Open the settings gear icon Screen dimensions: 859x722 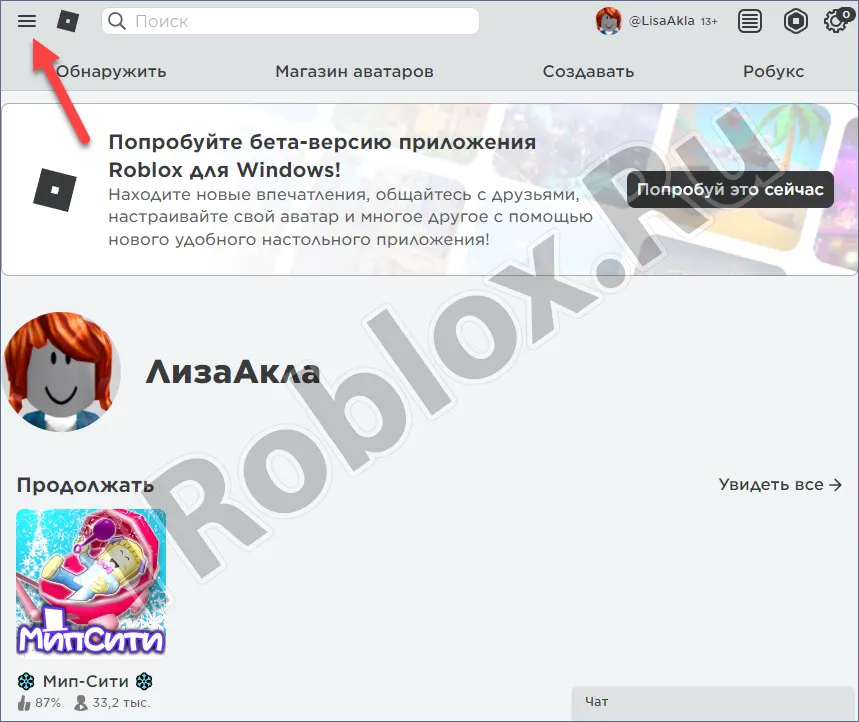coord(835,21)
